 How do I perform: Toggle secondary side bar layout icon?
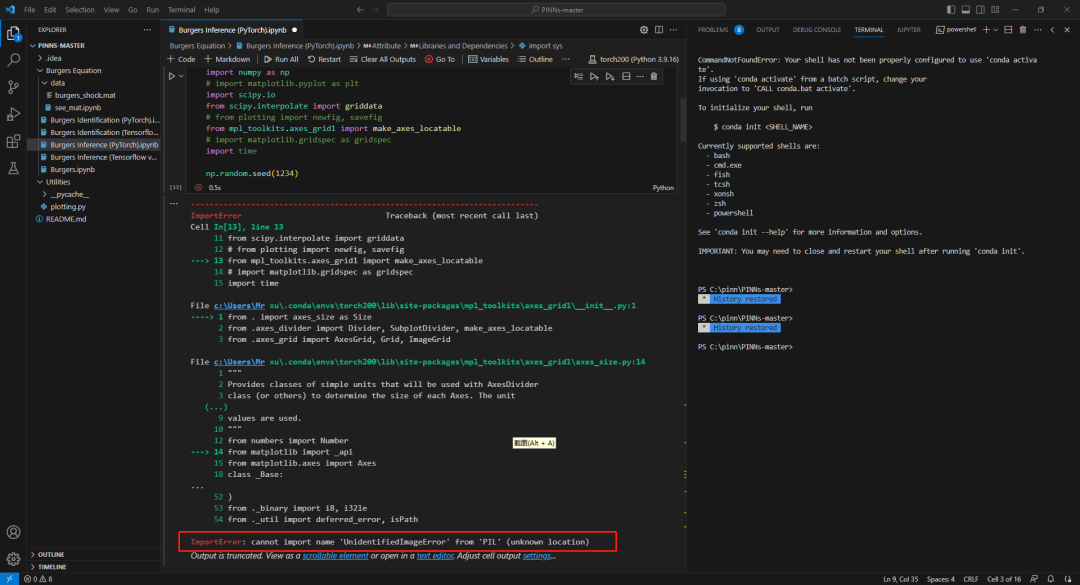pyautogui.click(x=980, y=10)
